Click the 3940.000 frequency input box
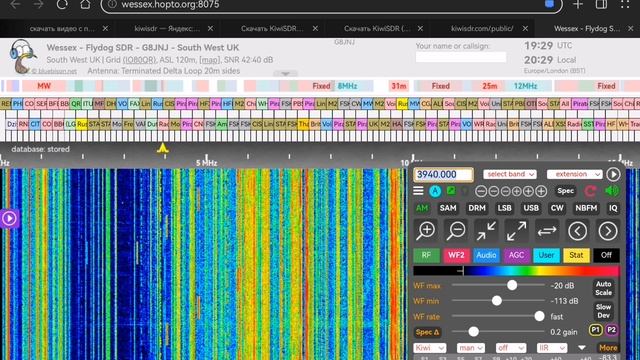Viewport: 640px width, 360px height. [443, 174]
